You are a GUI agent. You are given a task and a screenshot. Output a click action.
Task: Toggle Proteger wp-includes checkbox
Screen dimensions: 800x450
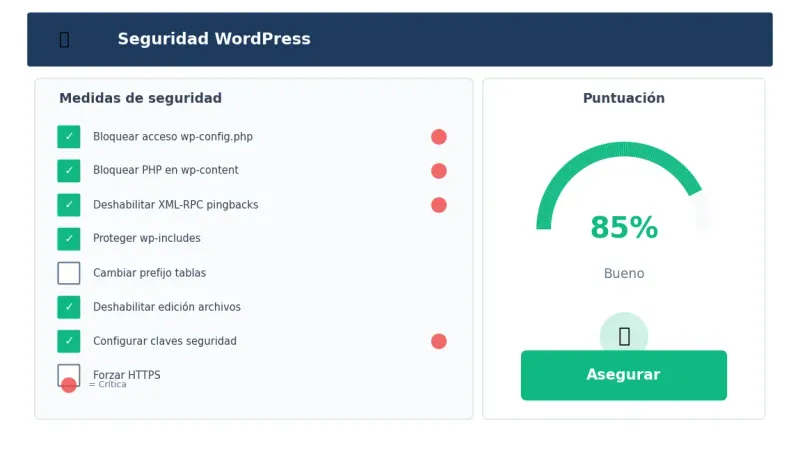click(68, 239)
